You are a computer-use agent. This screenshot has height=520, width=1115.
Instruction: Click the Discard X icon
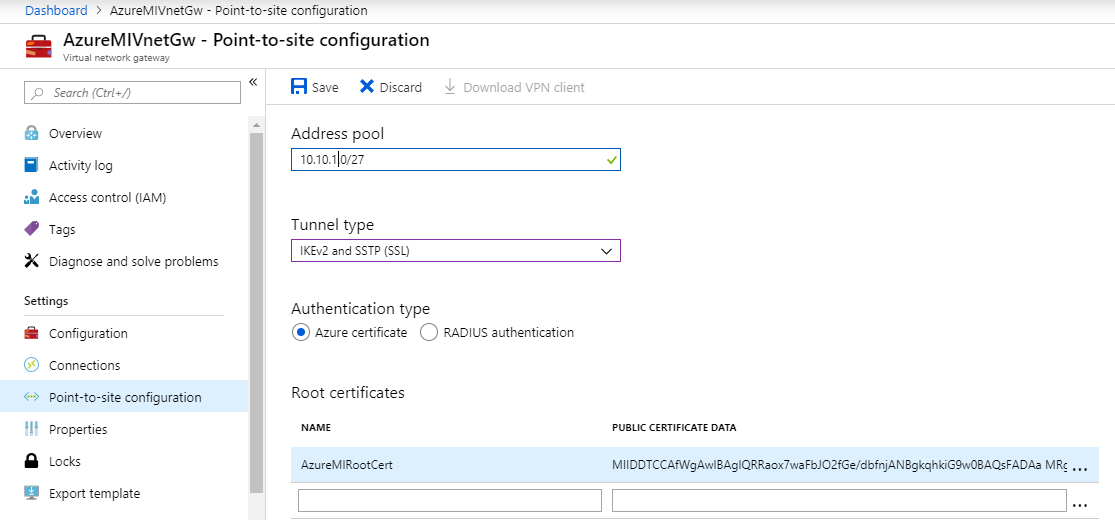(367, 87)
